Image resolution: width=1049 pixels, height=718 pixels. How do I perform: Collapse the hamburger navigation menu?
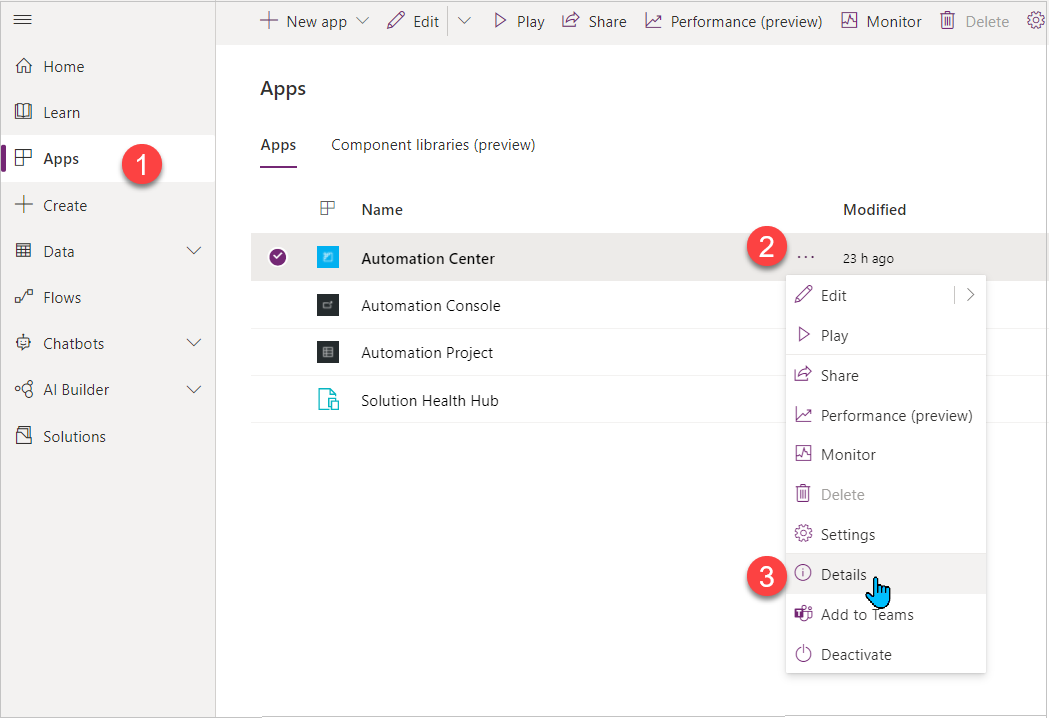pyautogui.click(x=23, y=20)
